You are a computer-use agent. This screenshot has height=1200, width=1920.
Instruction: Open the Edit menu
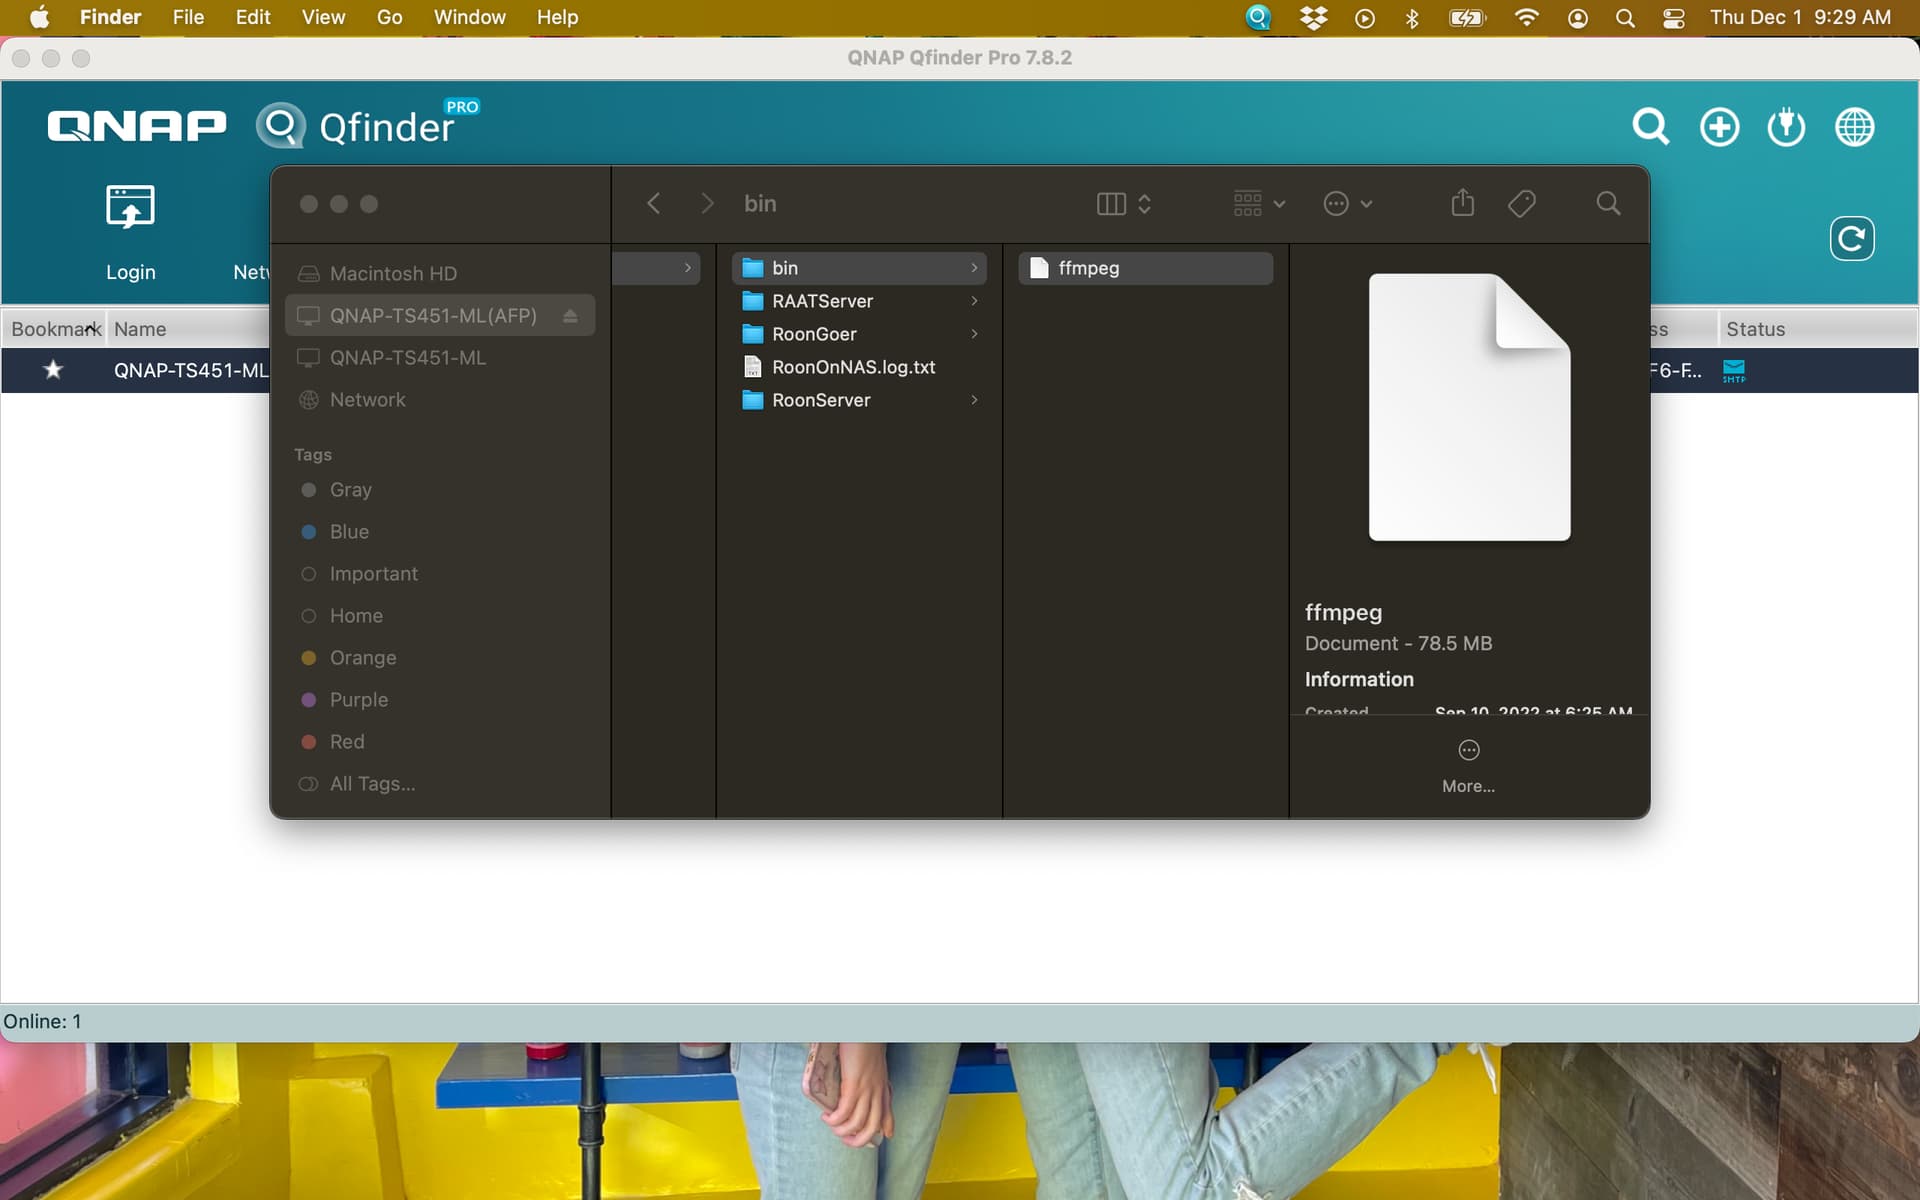[253, 17]
